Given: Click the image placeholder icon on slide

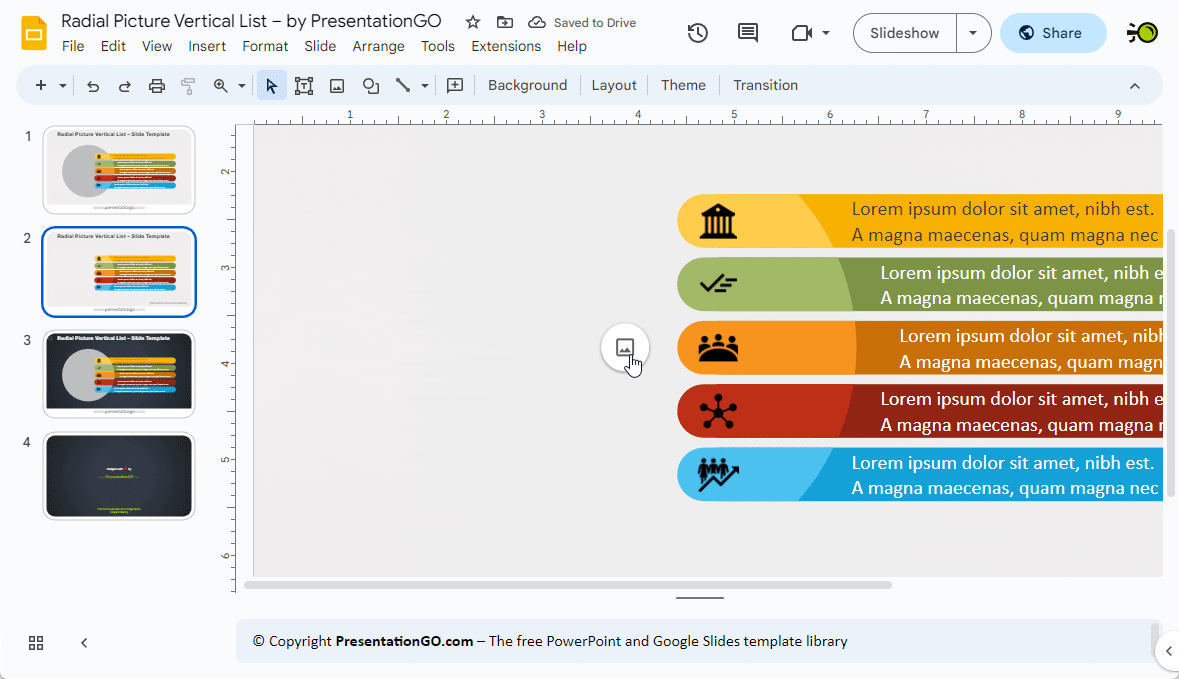Looking at the screenshot, I should click(x=625, y=347).
